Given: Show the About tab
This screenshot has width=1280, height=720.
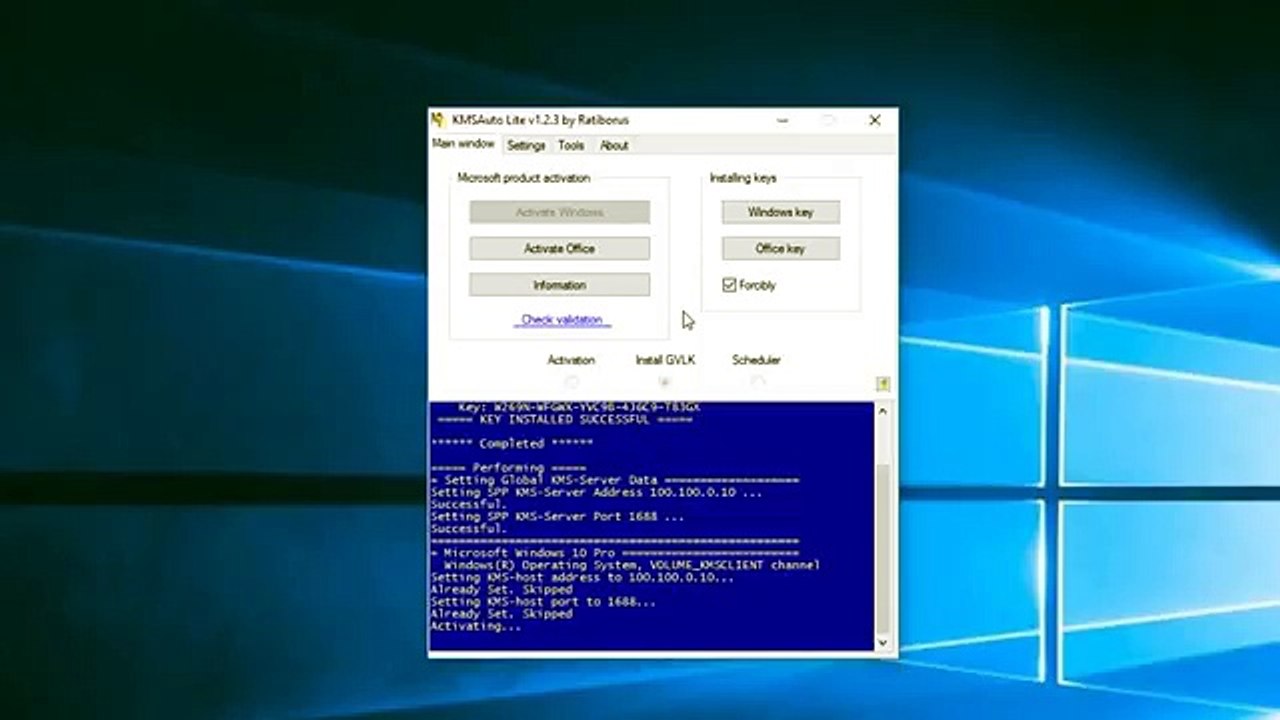Looking at the screenshot, I should click(x=614, y=145).
